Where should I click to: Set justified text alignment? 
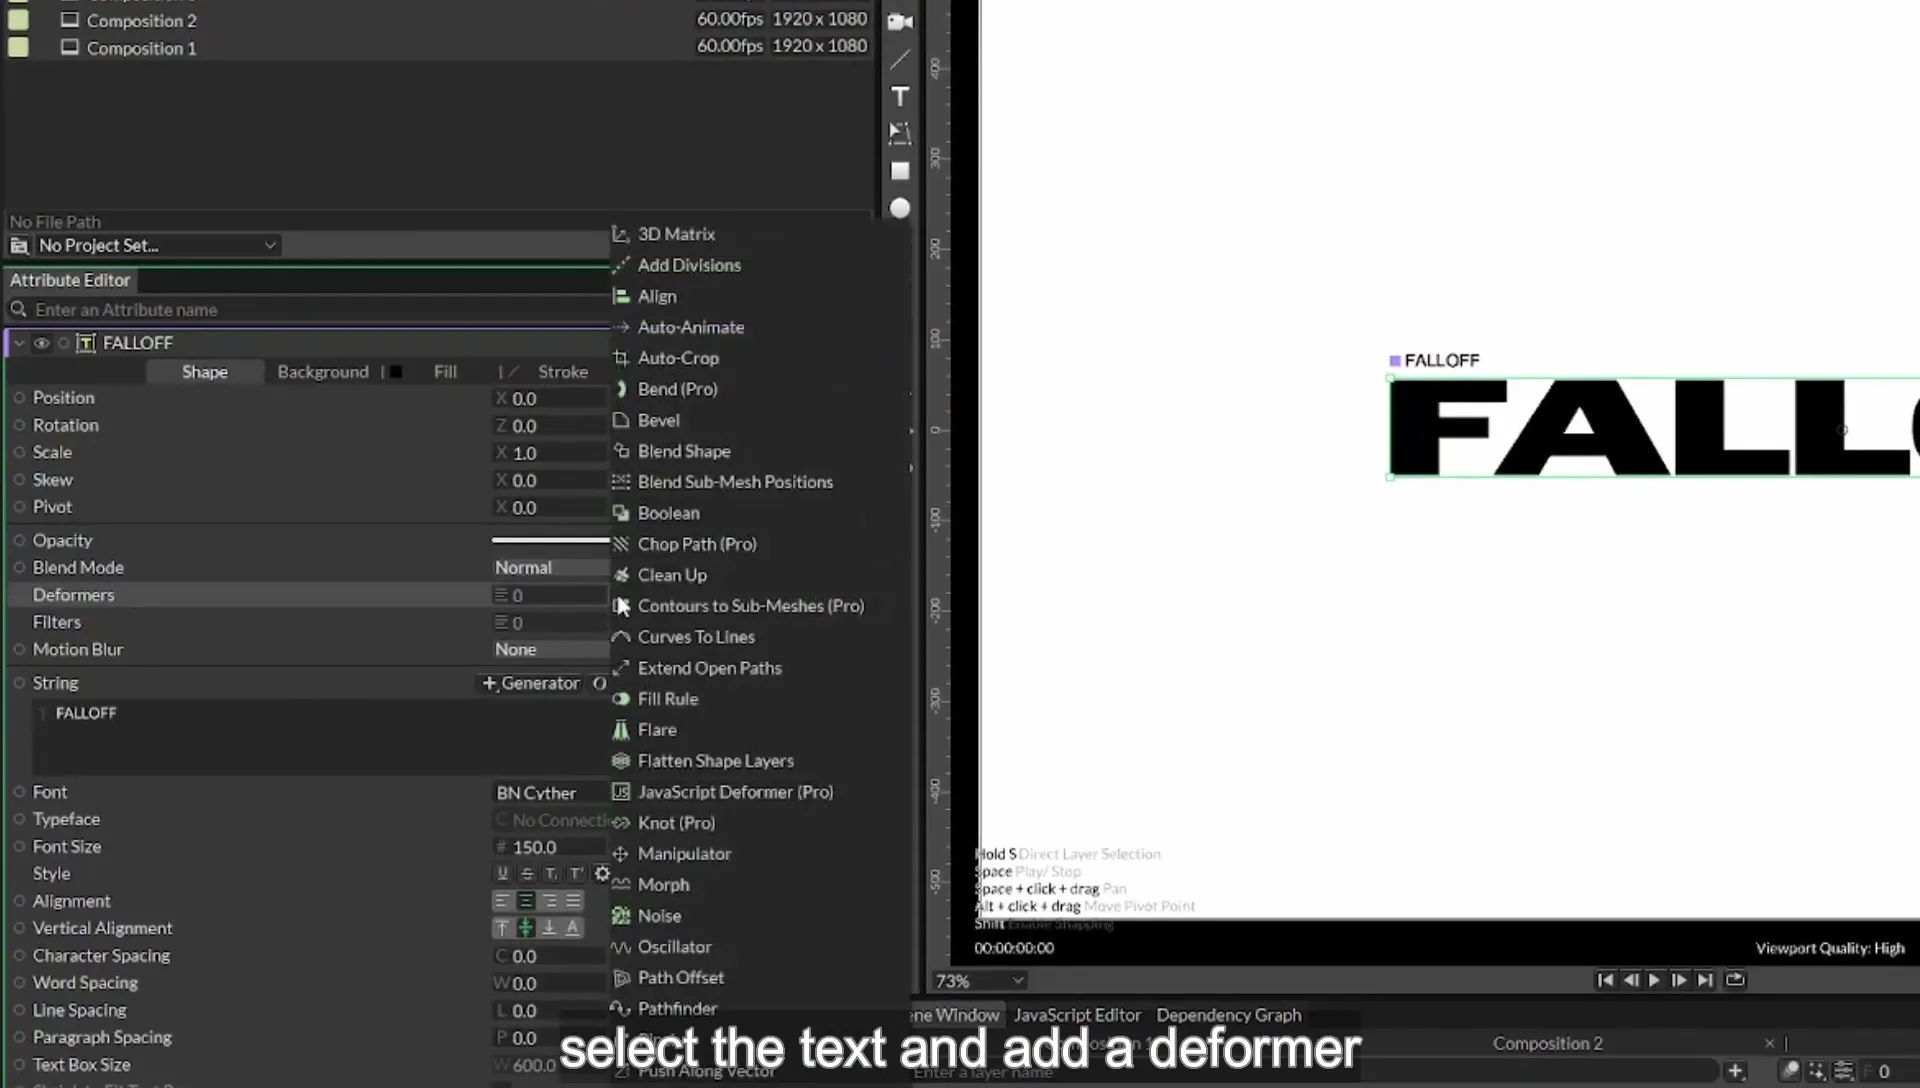[573, 901]
